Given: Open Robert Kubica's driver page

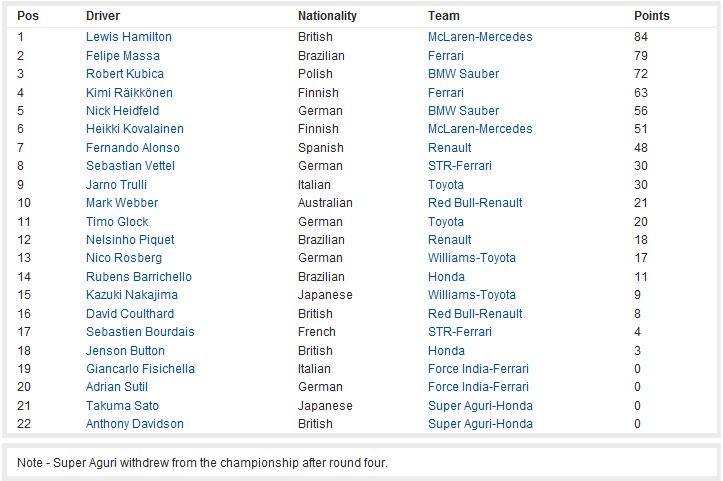Looking at the screenshot, I should pyautogui.click(x=124, y=74).
